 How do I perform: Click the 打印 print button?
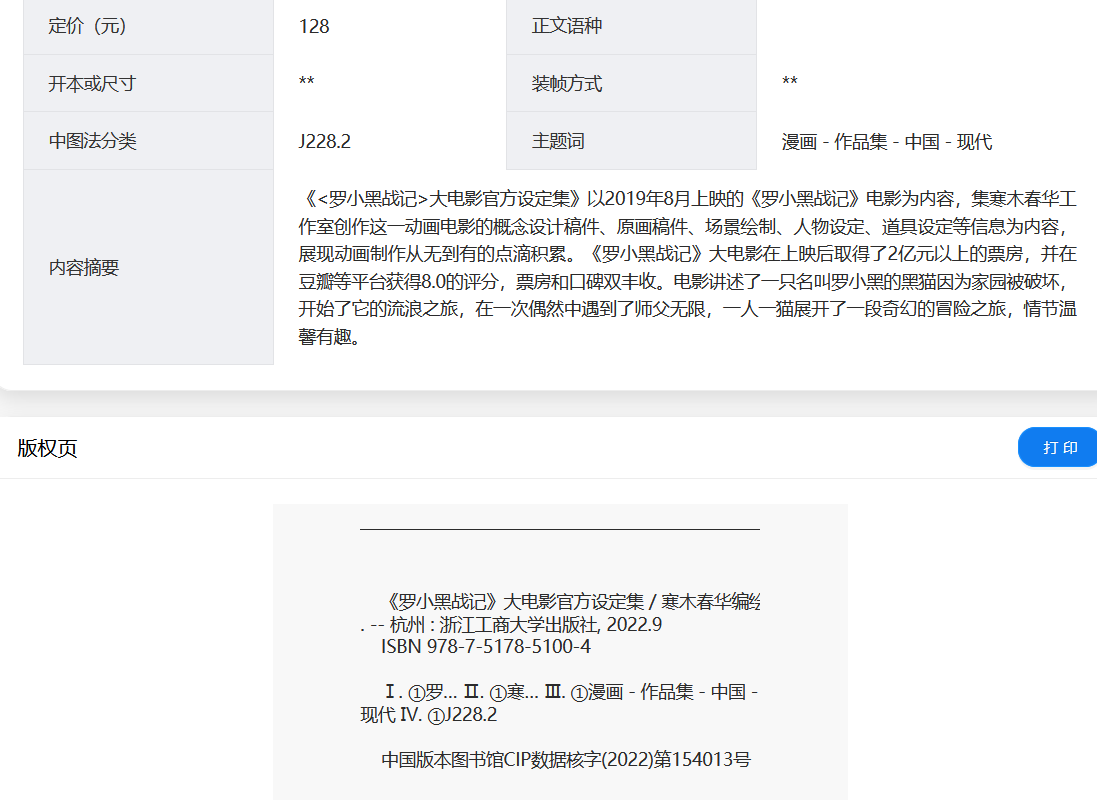(1060, 447)
